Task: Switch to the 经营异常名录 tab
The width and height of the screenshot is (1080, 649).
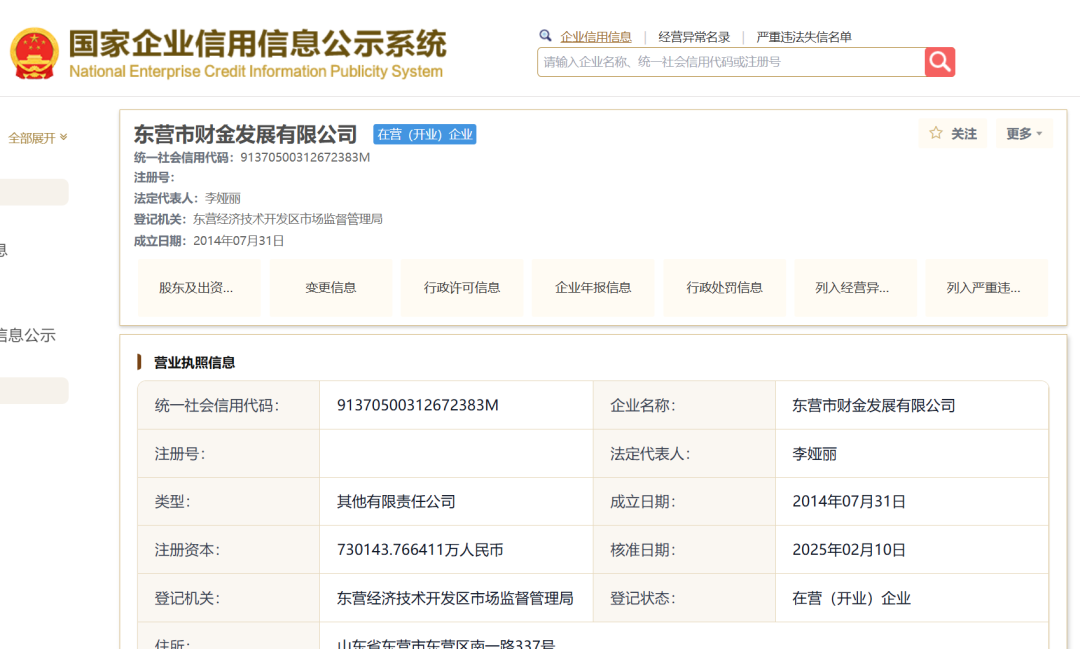Action: pos(694,37)
